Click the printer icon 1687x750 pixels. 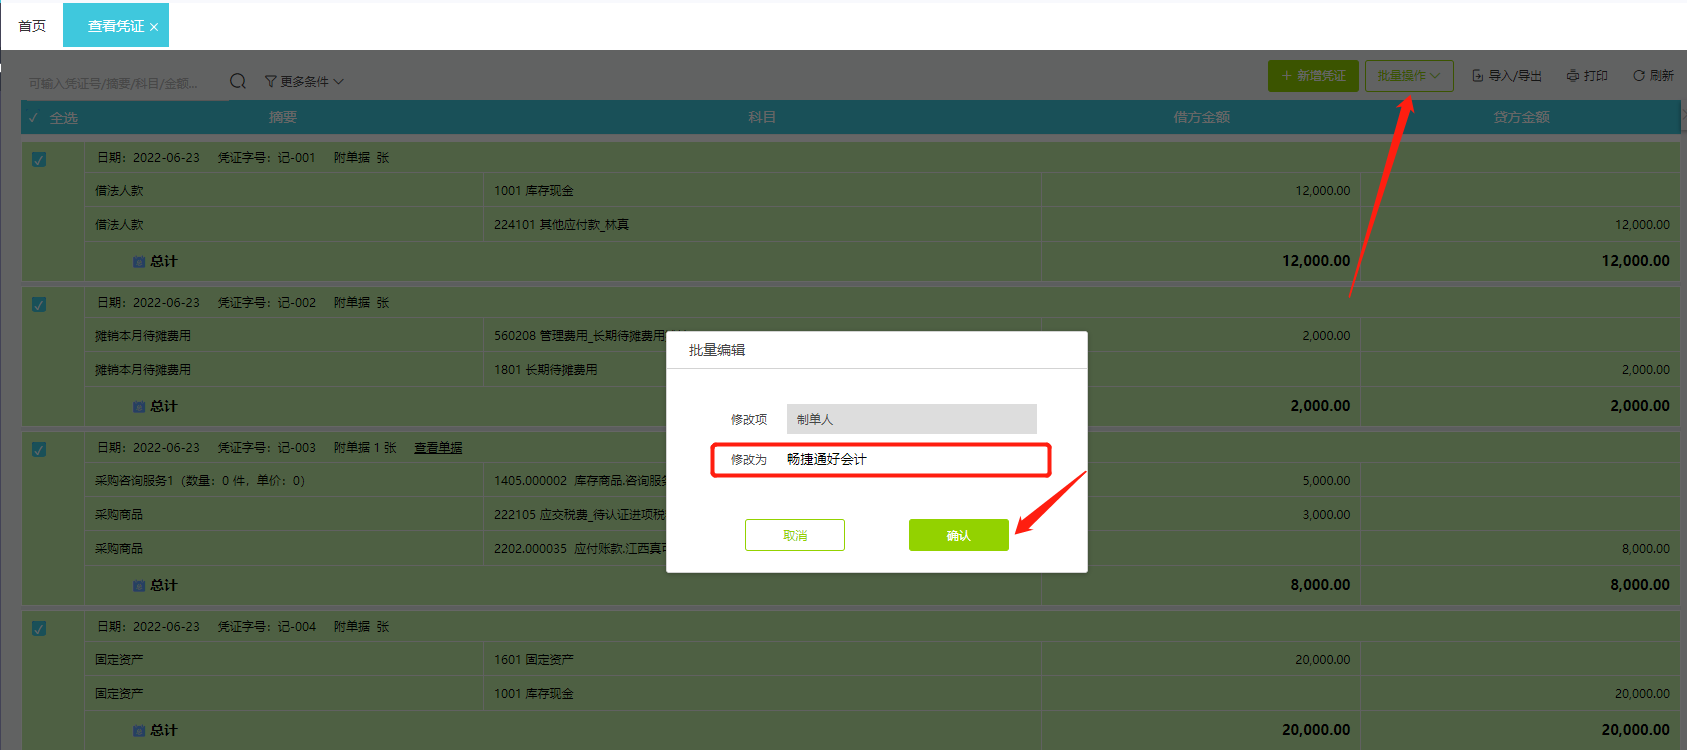[x=1573, y=76]
